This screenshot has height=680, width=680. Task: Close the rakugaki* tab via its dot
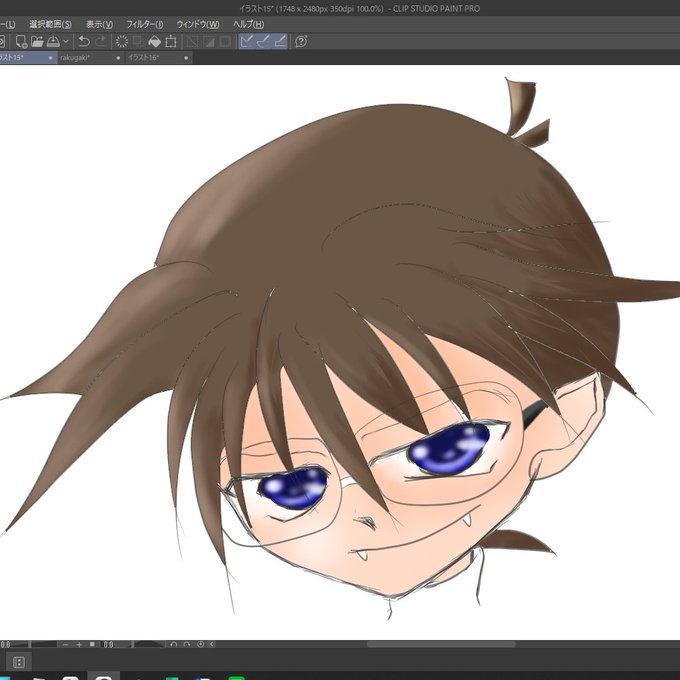118,58
